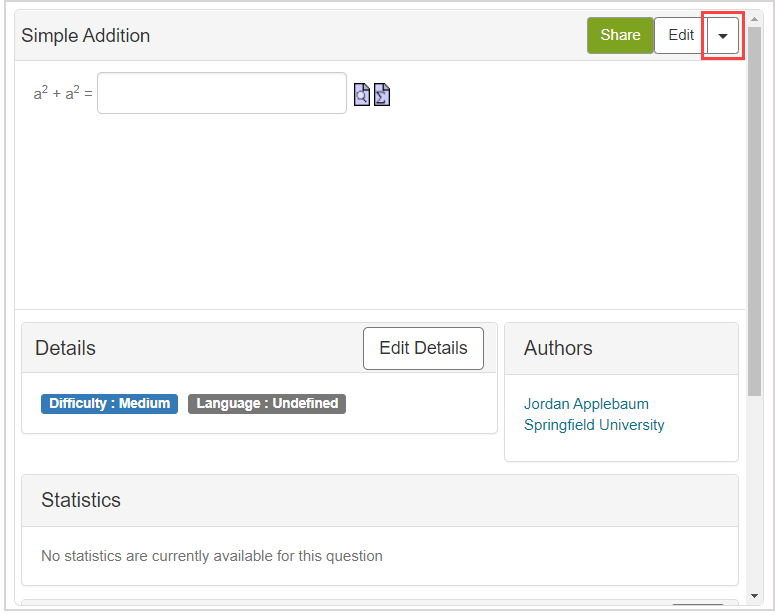The width and height of the screenshot is (775, 615).
Task: Click the preview answer magnifier icon
Action: [x=362, y=94]
